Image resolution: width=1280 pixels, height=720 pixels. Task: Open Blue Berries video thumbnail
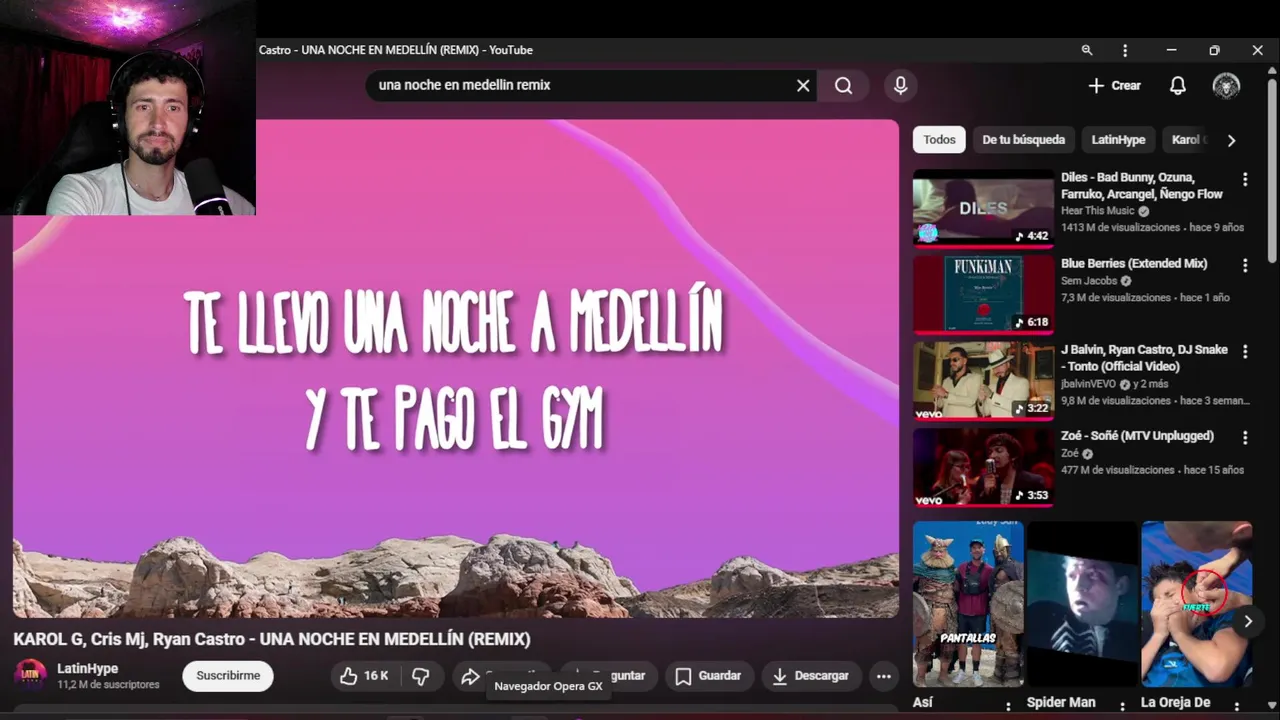click(983, 294)
